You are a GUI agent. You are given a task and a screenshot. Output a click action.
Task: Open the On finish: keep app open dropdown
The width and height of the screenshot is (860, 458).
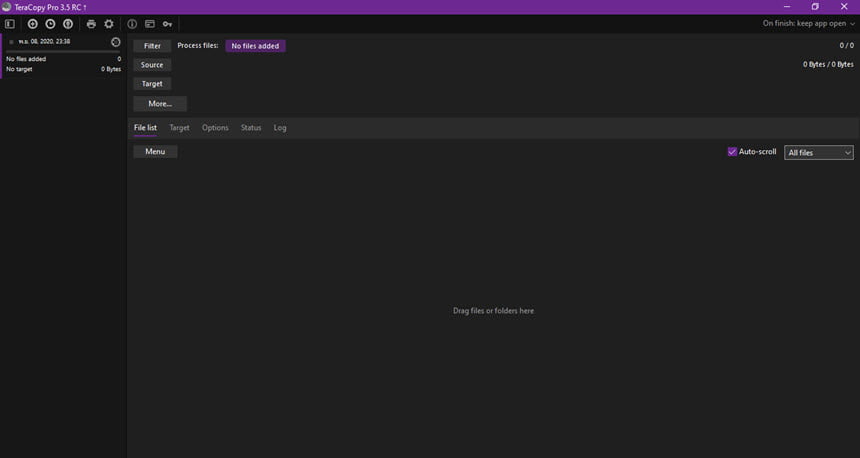coord(808,24)
